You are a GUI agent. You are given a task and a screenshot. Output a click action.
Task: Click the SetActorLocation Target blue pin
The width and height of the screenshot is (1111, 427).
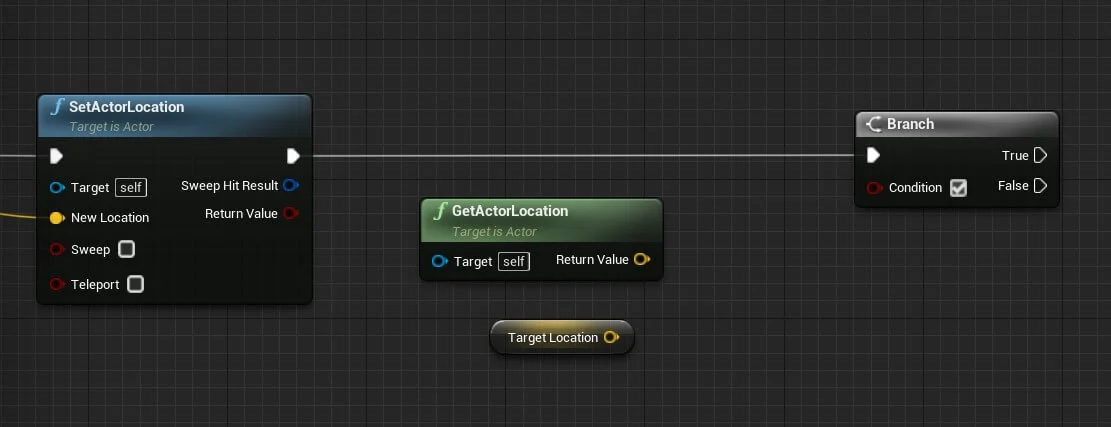tap(57, 187)
